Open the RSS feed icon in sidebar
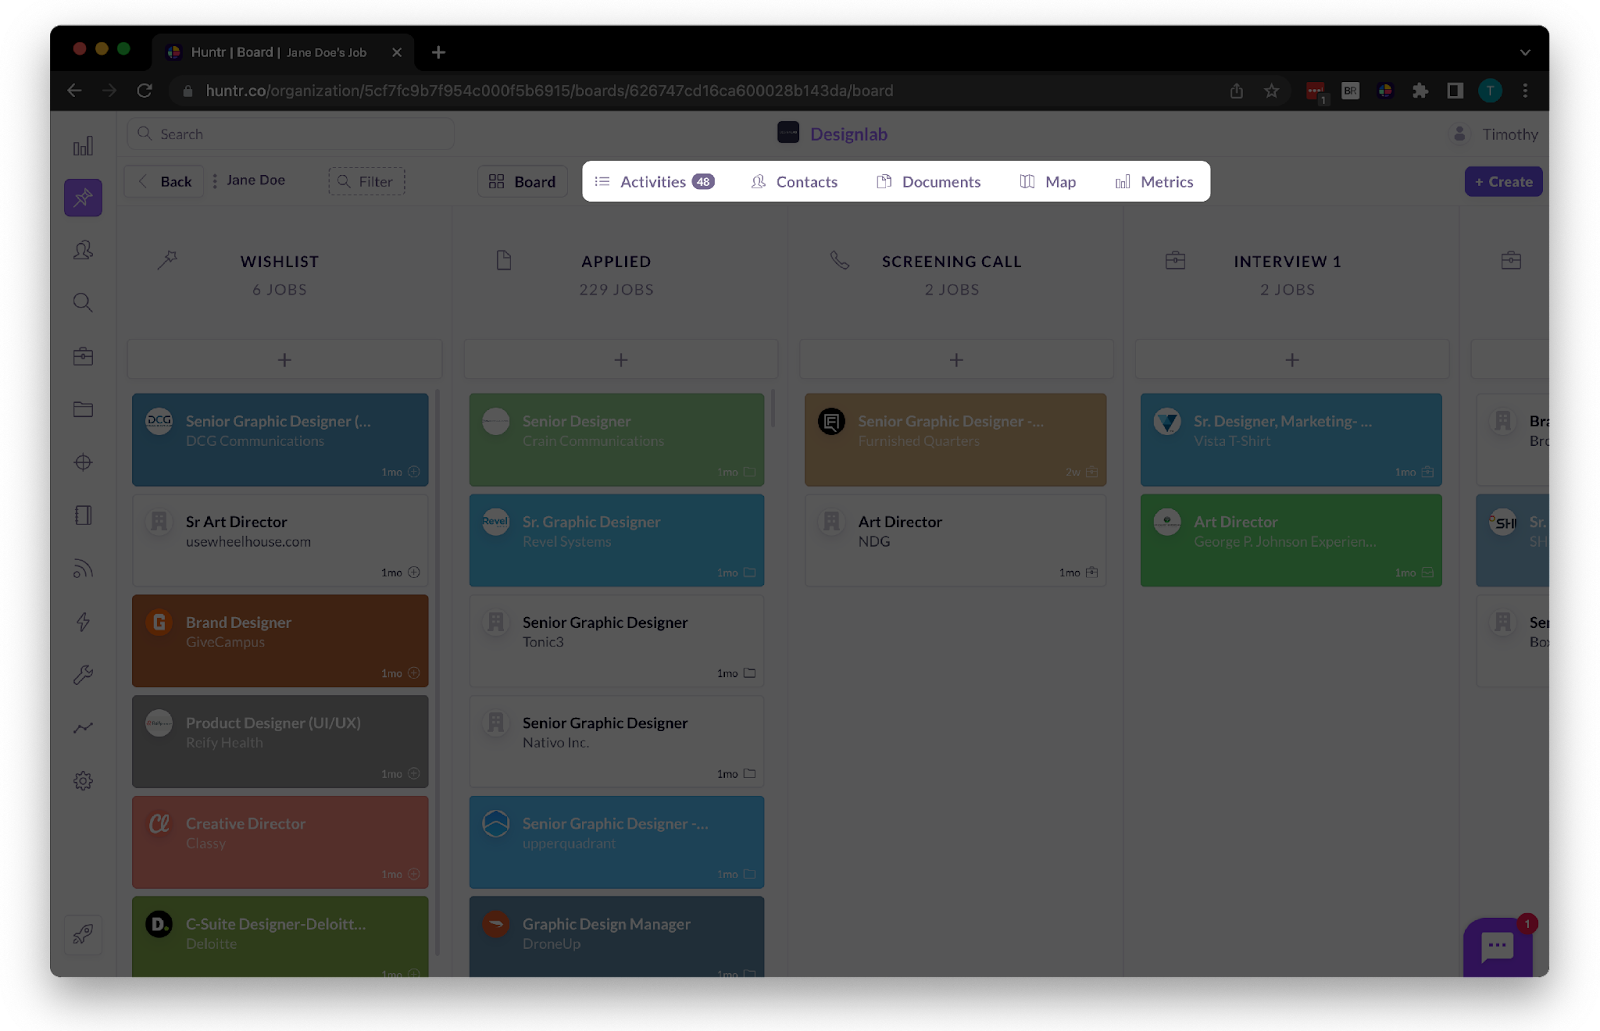Viewport: 1600px width, 1031px height. [83, 569]
